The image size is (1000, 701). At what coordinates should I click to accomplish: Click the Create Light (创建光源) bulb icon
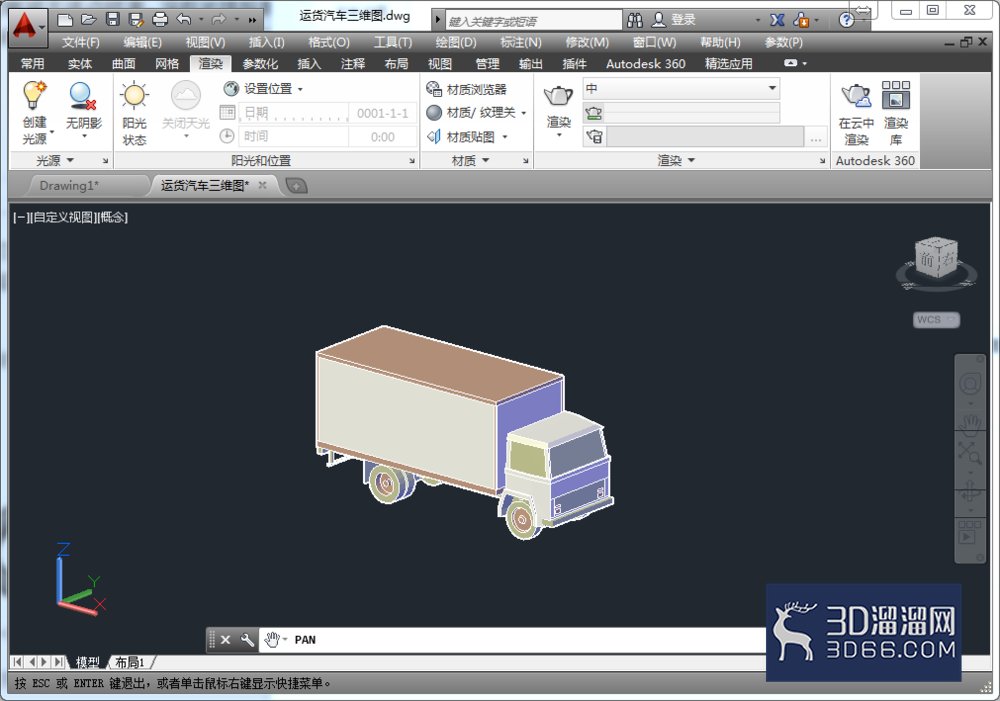34,96
